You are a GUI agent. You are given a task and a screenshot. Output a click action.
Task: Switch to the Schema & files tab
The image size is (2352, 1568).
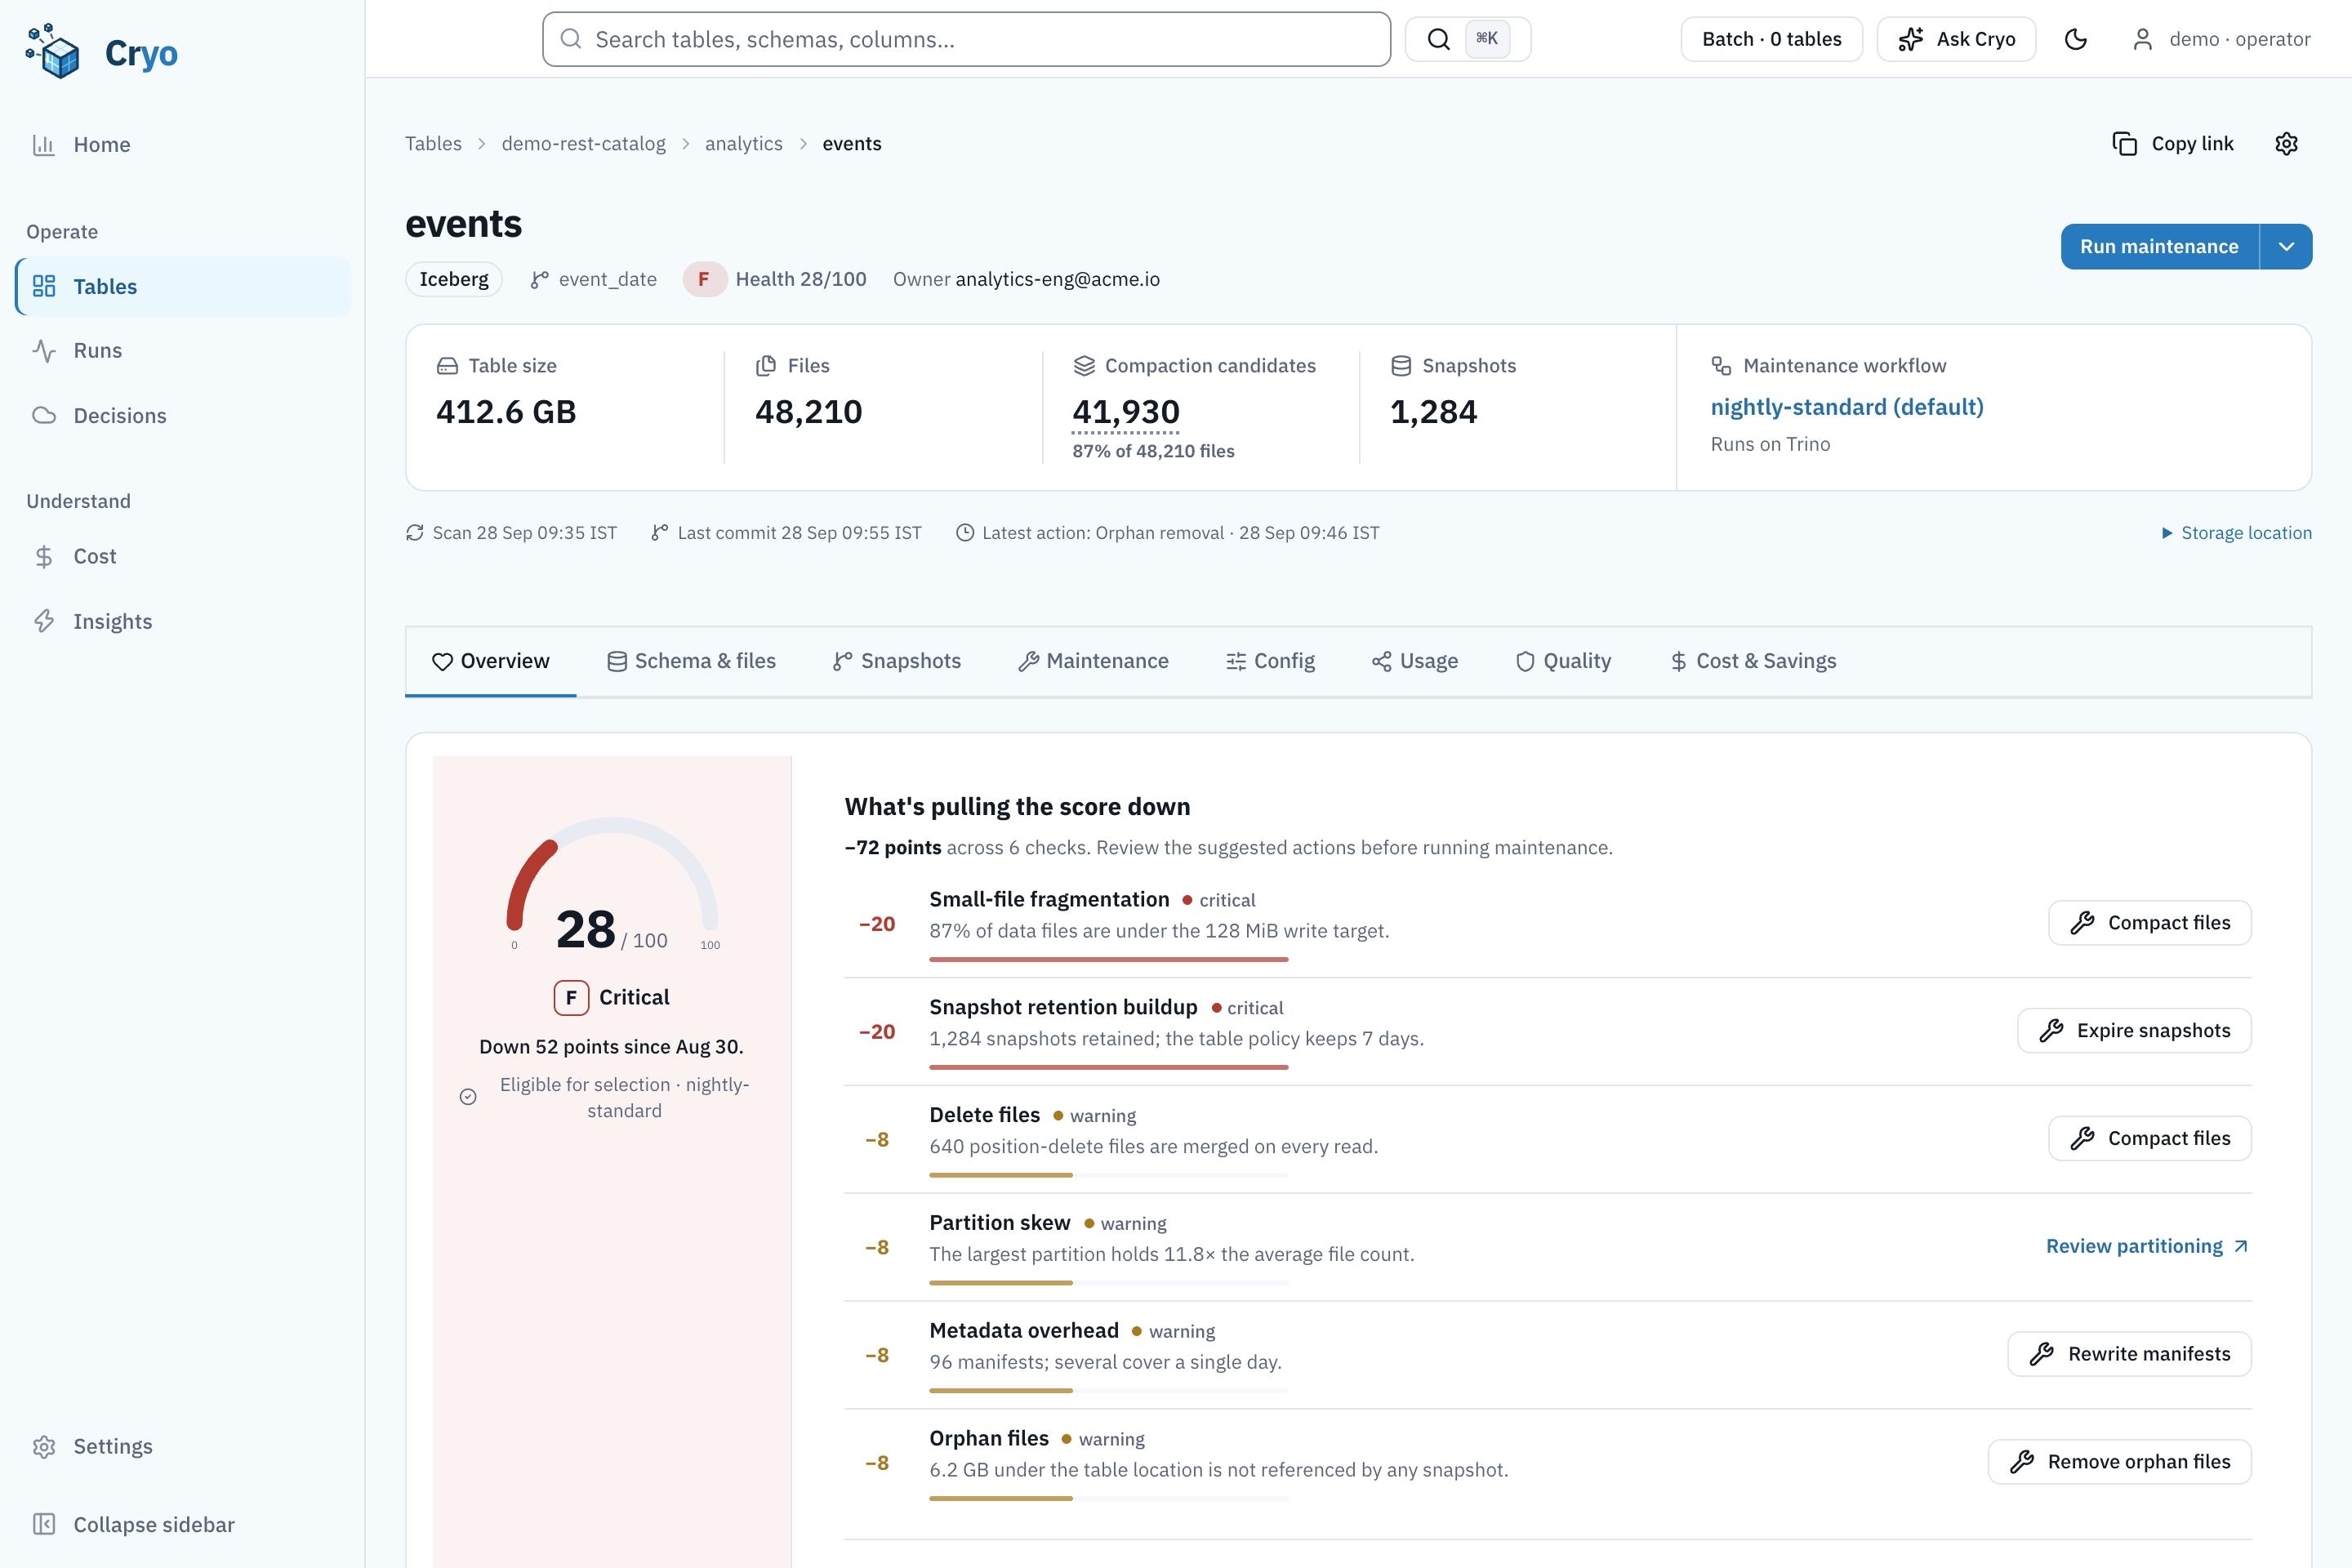pyautogui.click(x=691, y=661)
